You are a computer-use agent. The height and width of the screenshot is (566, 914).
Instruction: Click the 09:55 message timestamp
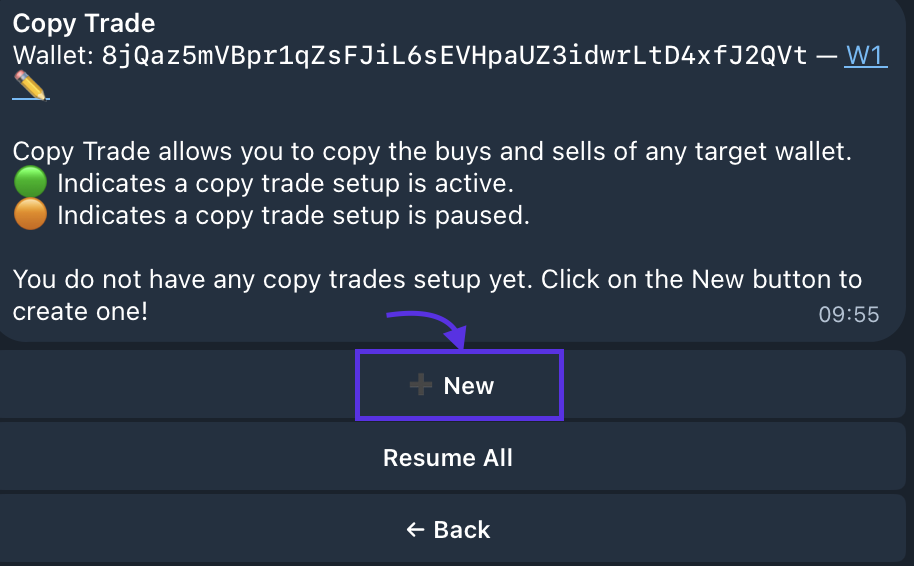pos(848,314)
